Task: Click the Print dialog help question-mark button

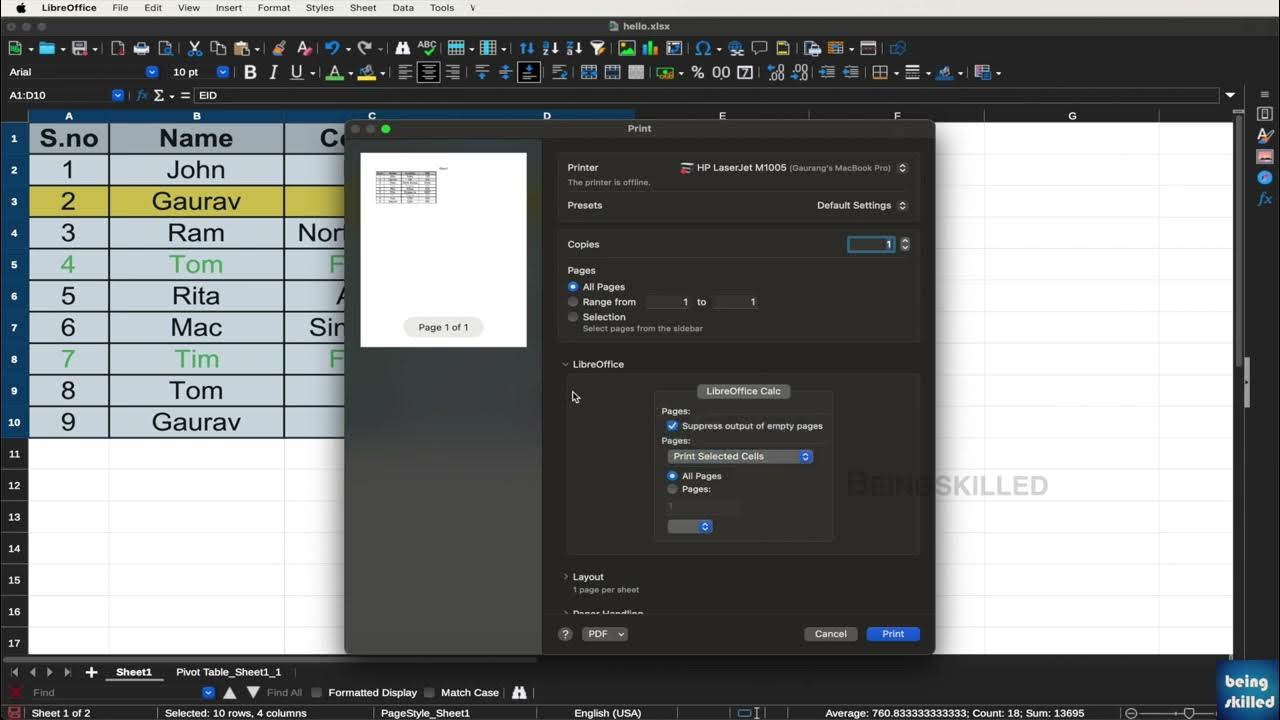Action: point(565,634)
